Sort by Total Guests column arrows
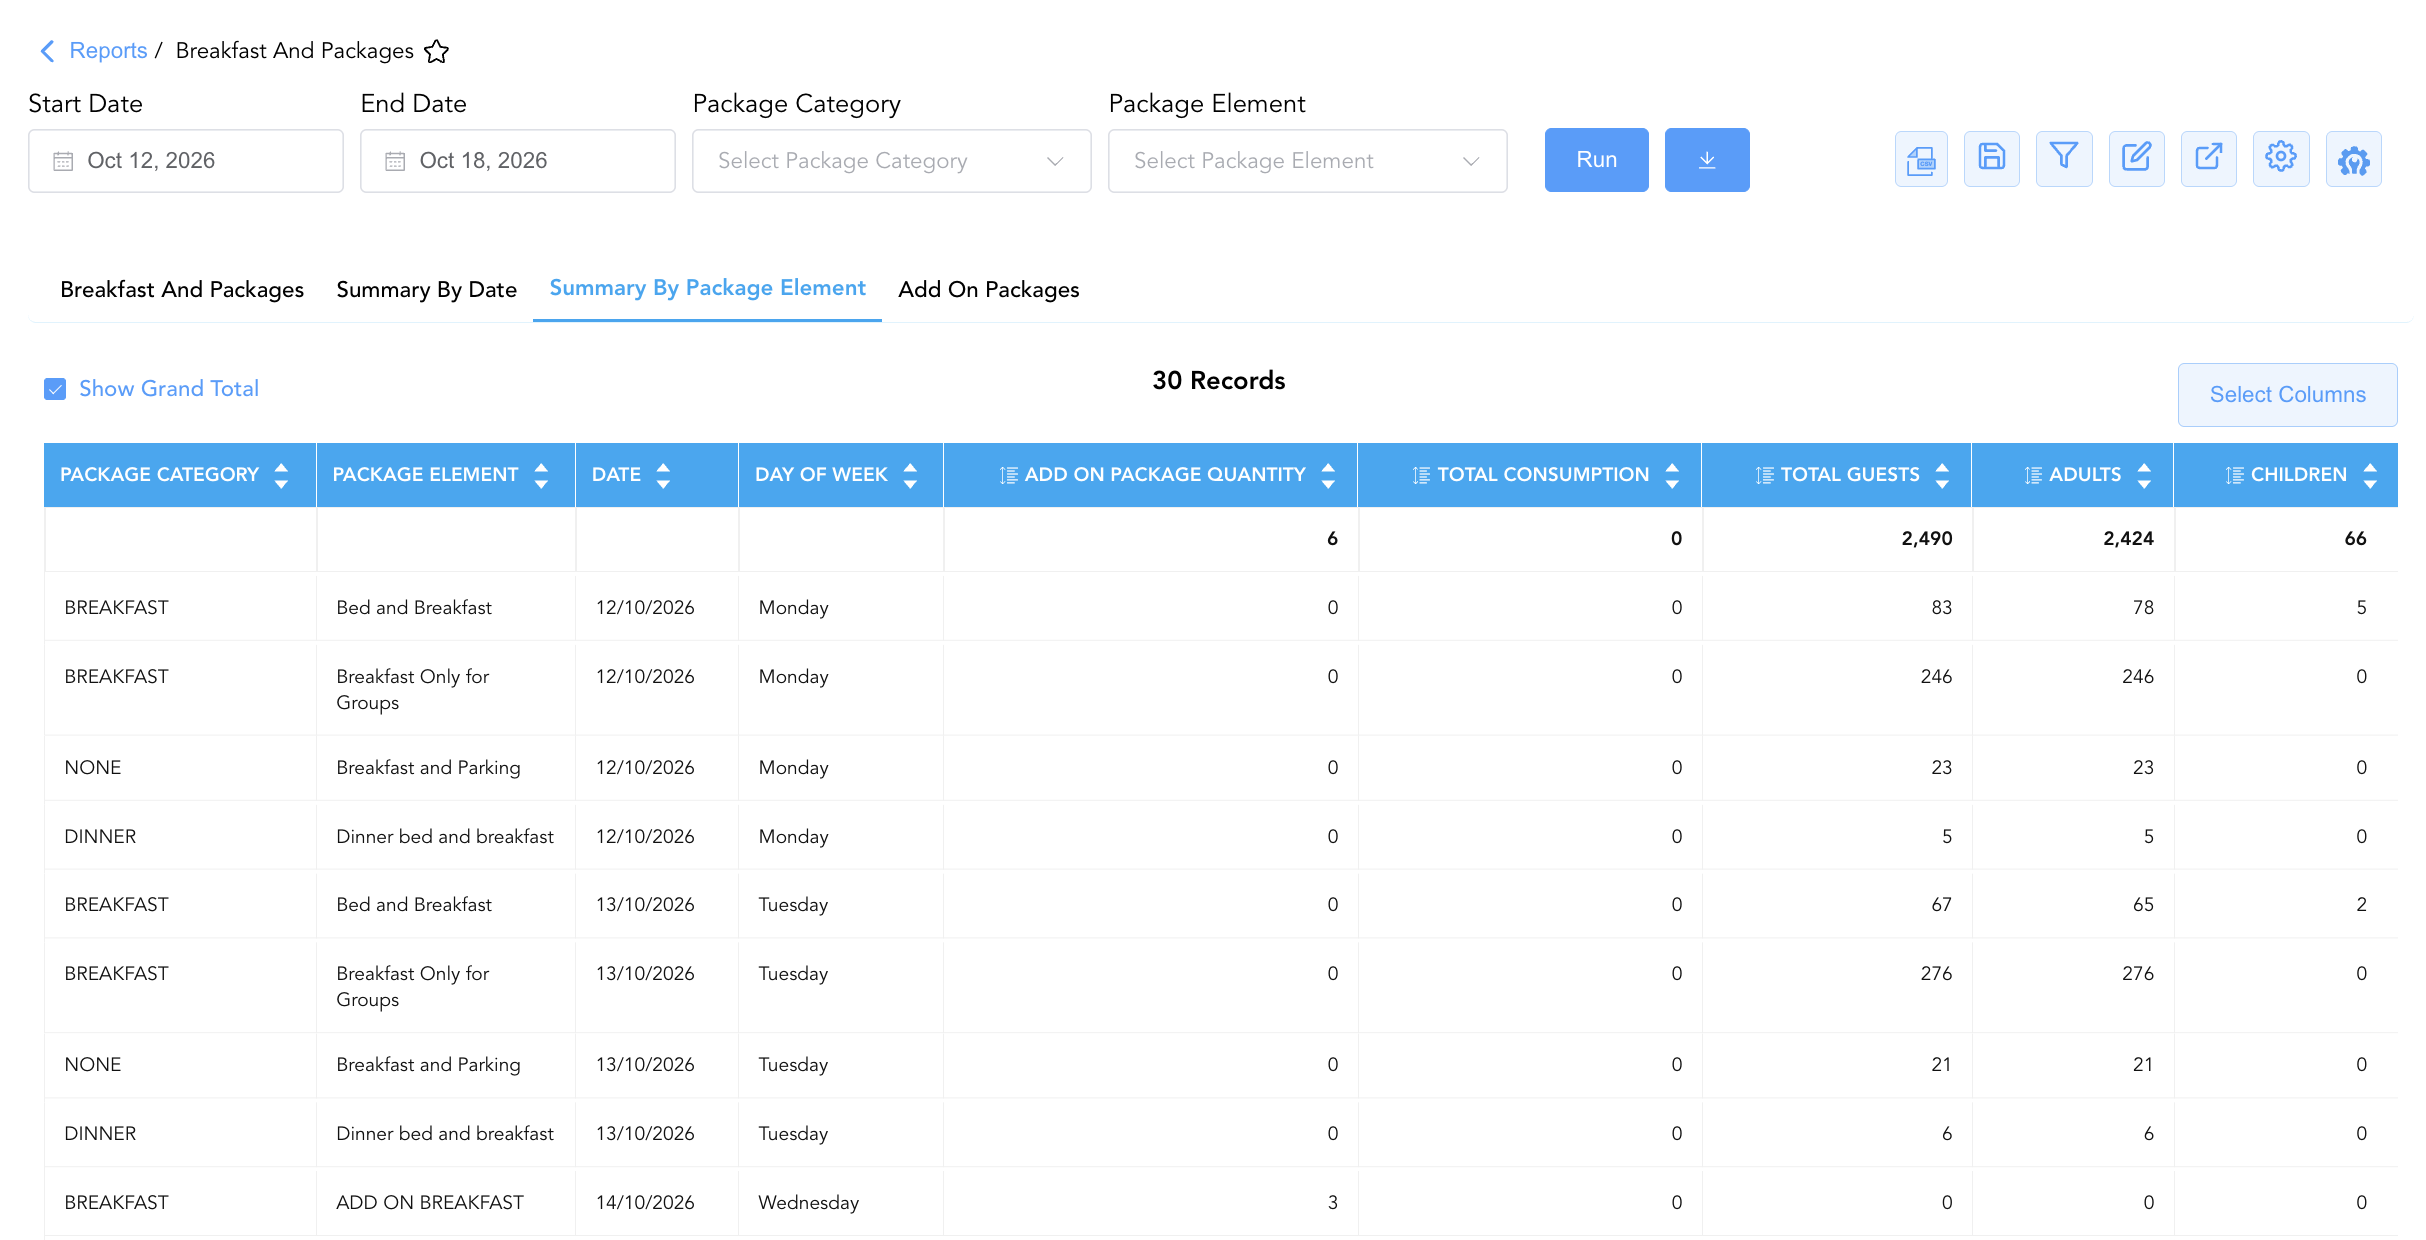Screen dimensions: 2426x1240 pos(1942,475)
